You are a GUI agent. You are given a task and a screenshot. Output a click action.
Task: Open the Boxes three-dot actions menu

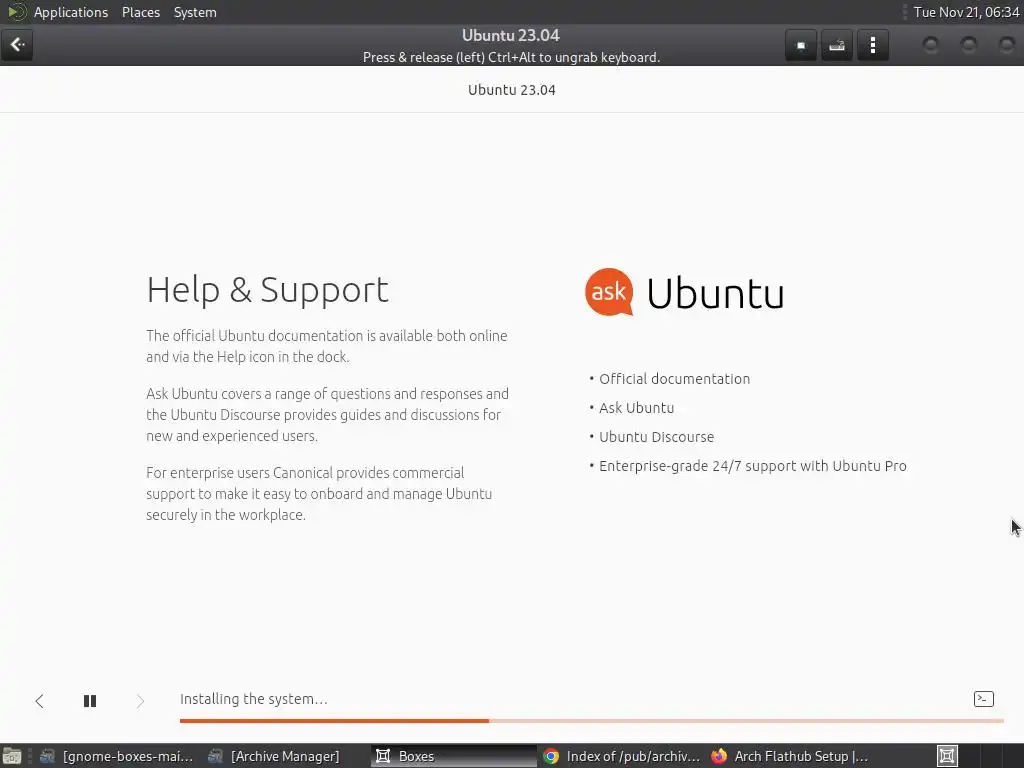872,45
